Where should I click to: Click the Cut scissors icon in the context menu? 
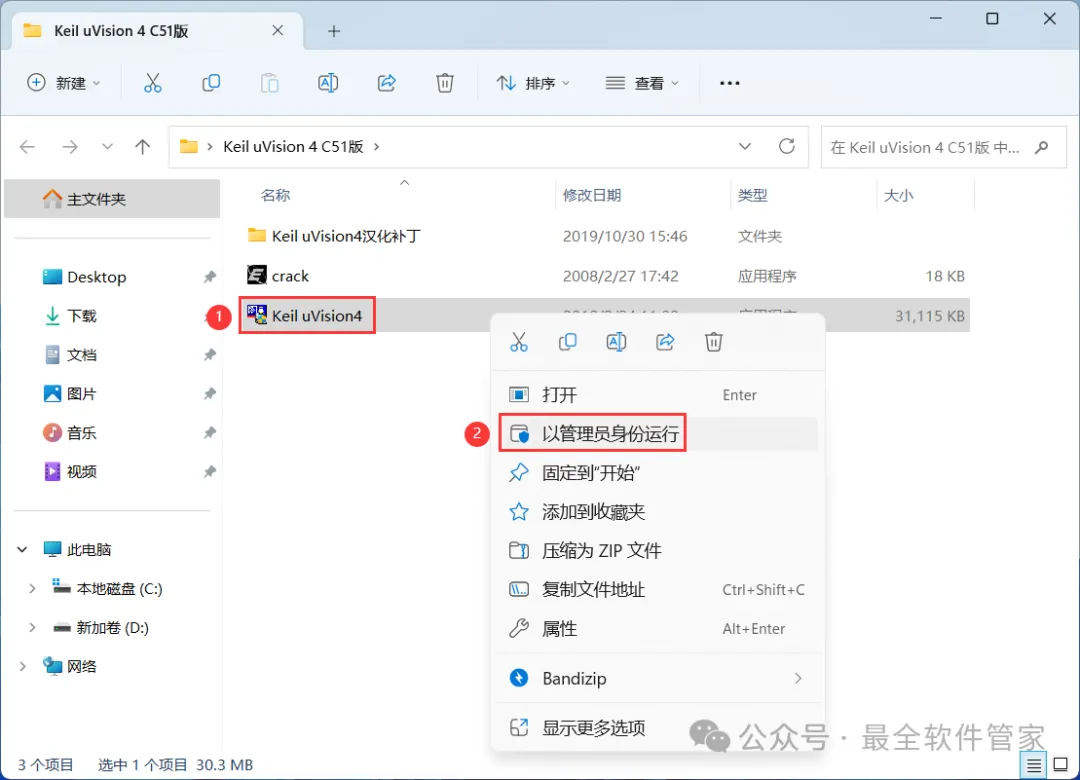[519, 342]
